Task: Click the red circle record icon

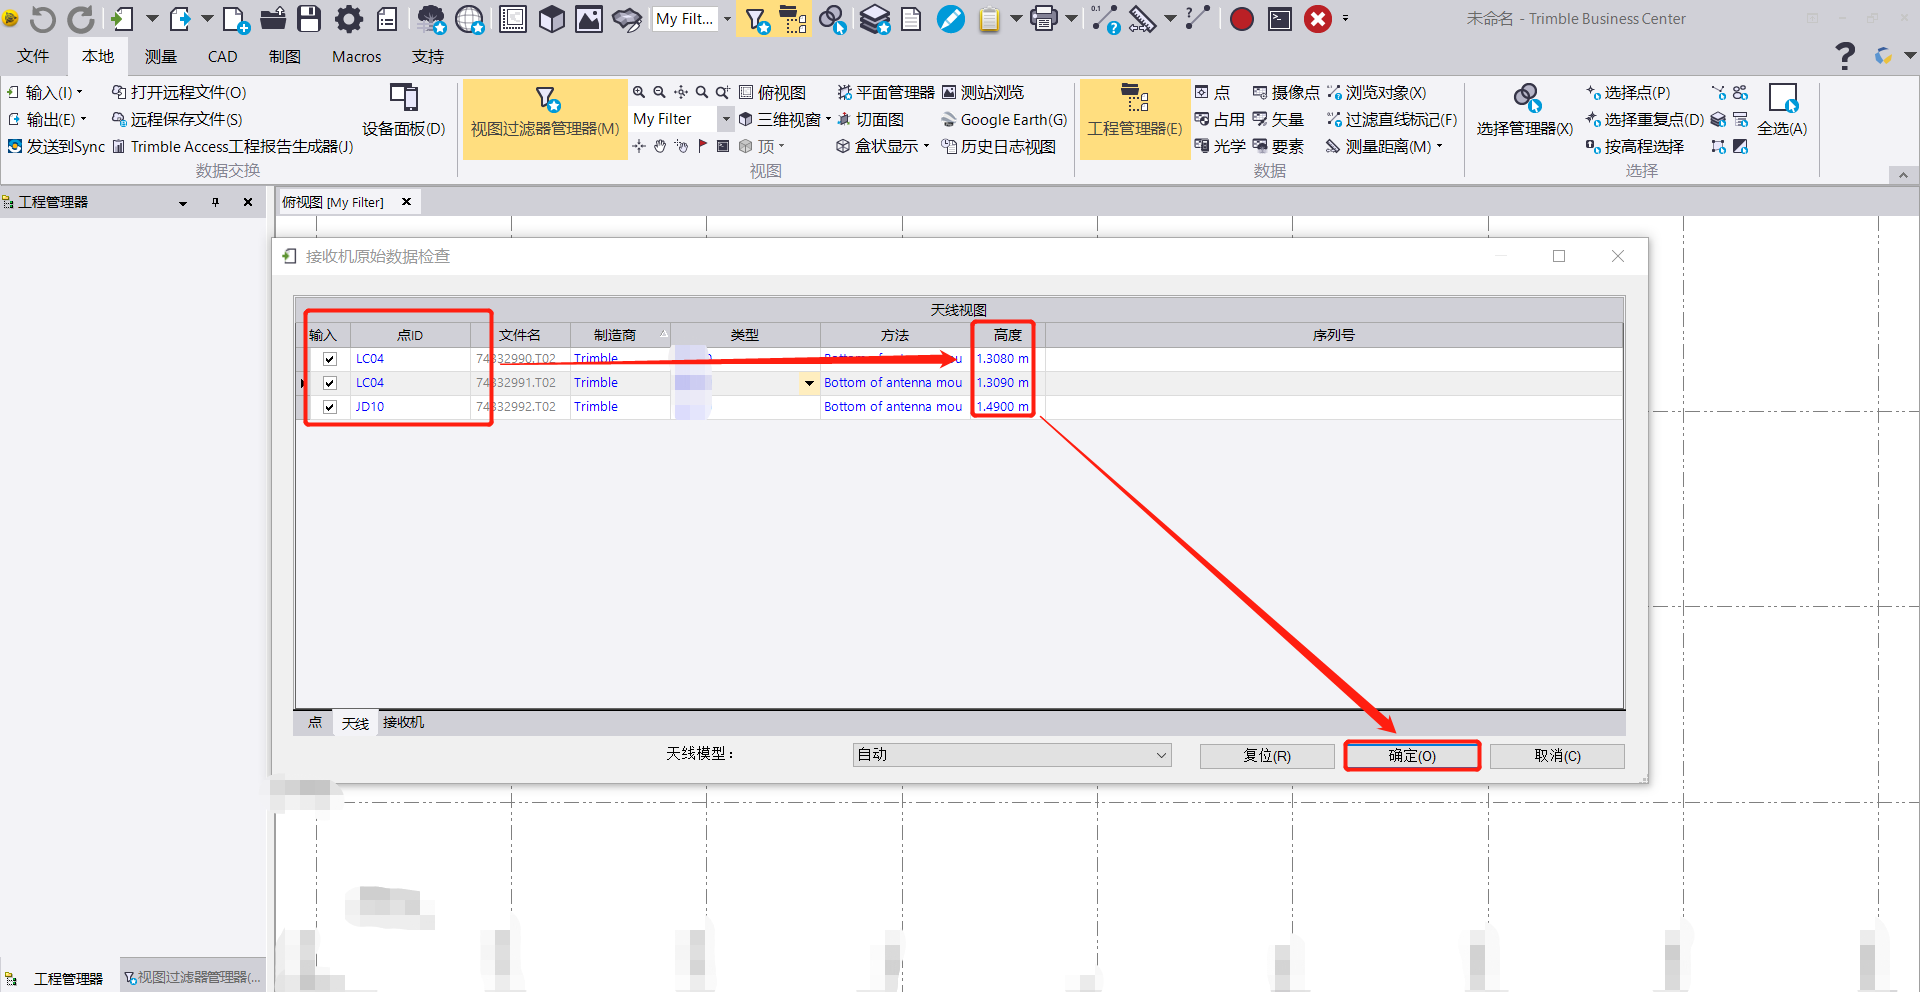Action: tap(1241, 18)
